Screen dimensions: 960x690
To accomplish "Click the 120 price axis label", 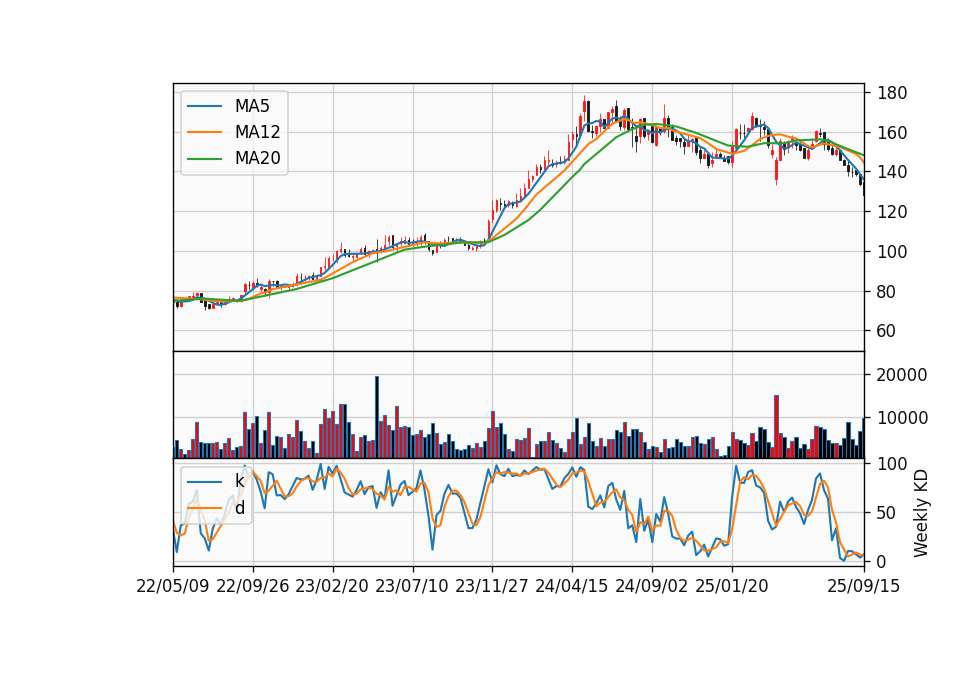I will coord(892,212).
